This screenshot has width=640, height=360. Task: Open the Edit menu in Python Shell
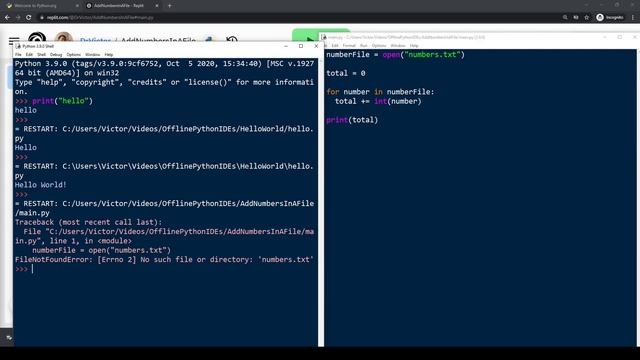coord(29,54)
